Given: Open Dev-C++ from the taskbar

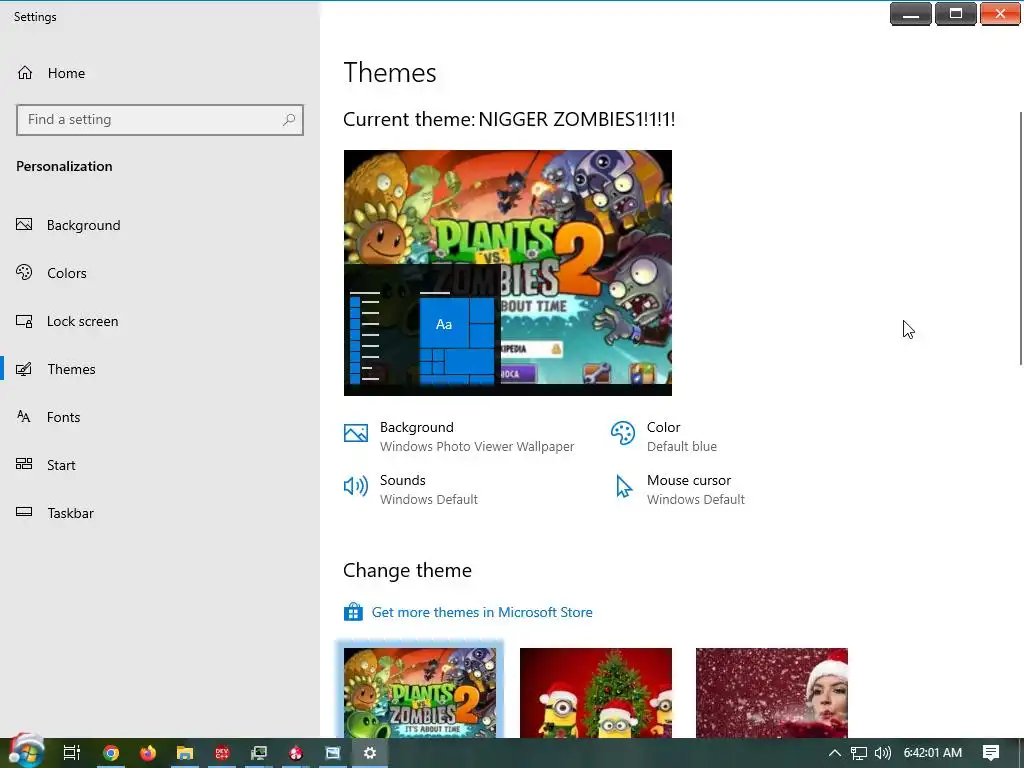Looking at the screenshot, I should pos(222,753).
